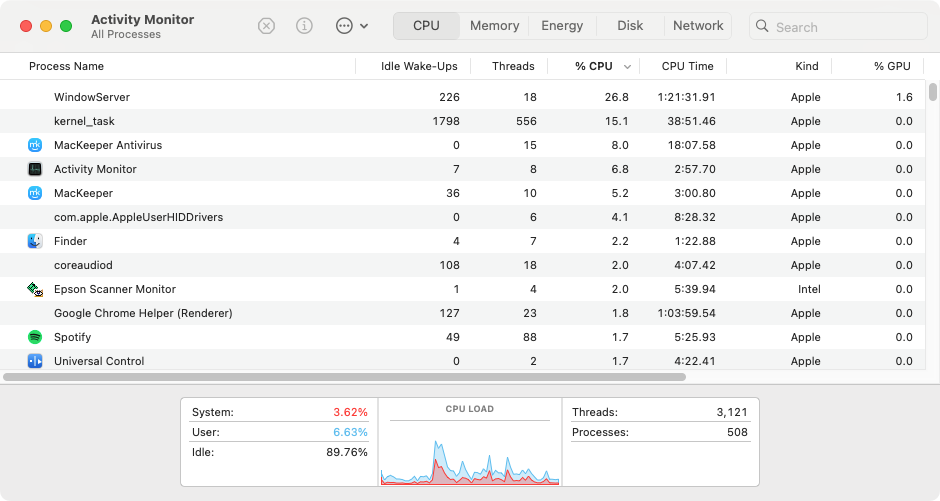Click the 26.8 % CPU value
The width and height of the screenshot is (940, 501).
click(616, 97)
